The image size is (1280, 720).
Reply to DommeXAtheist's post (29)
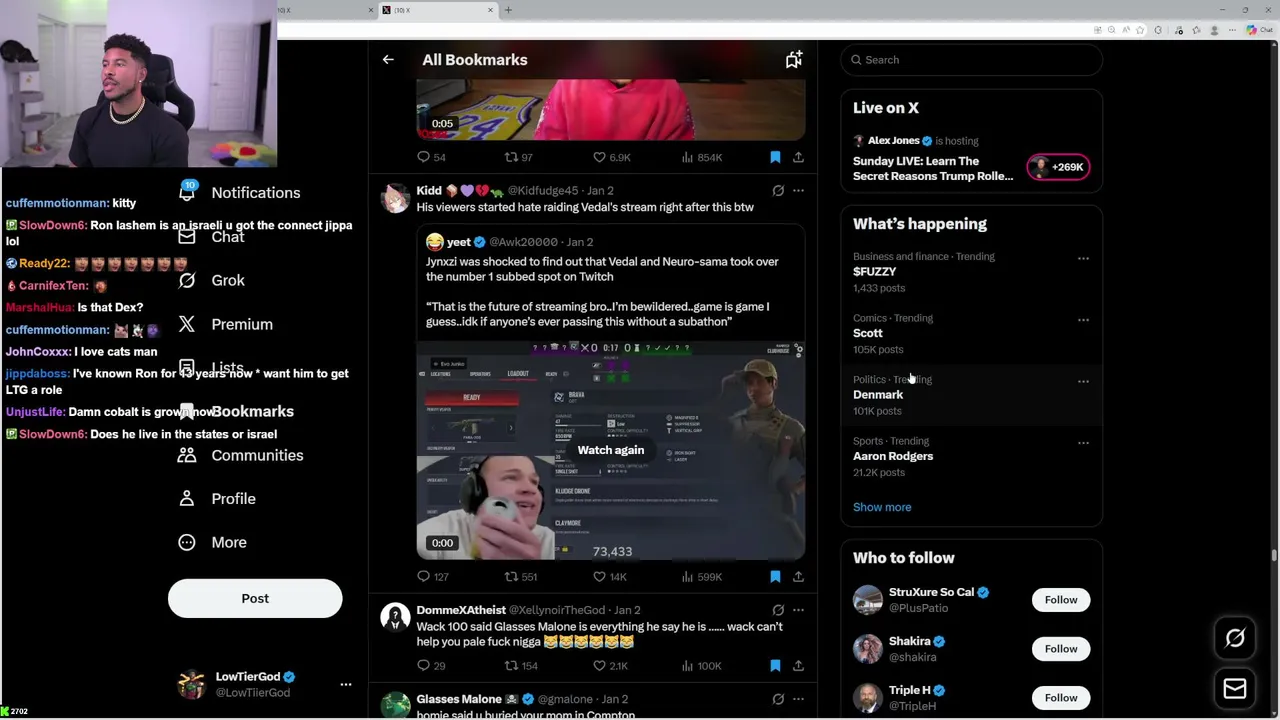431,666
